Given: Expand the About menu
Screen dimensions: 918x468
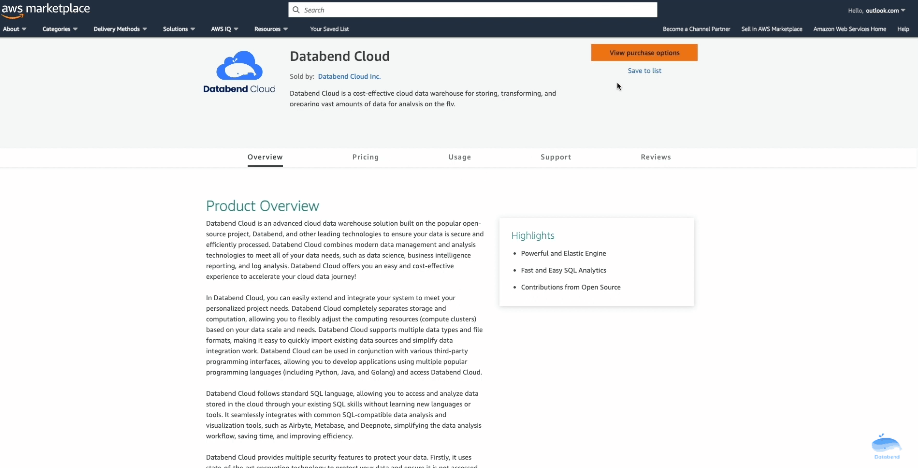Looking at the screenshot, I should pos(15,29).
